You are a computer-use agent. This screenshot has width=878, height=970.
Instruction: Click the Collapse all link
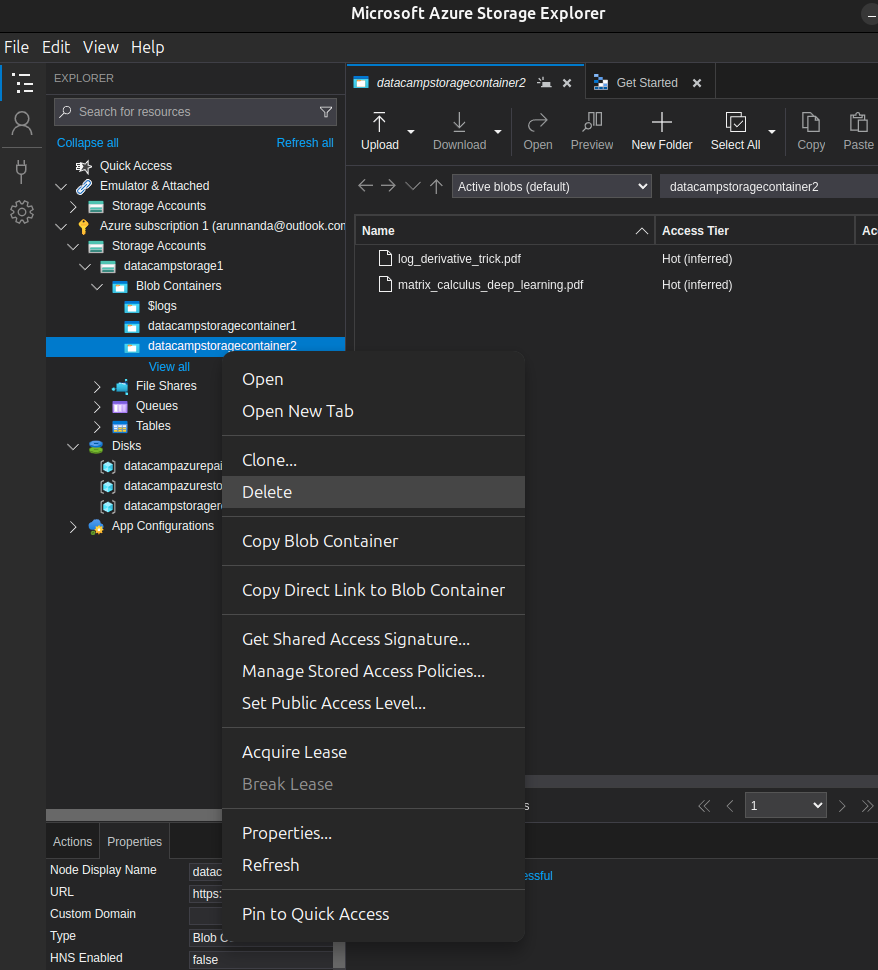[x=88, y=143]
